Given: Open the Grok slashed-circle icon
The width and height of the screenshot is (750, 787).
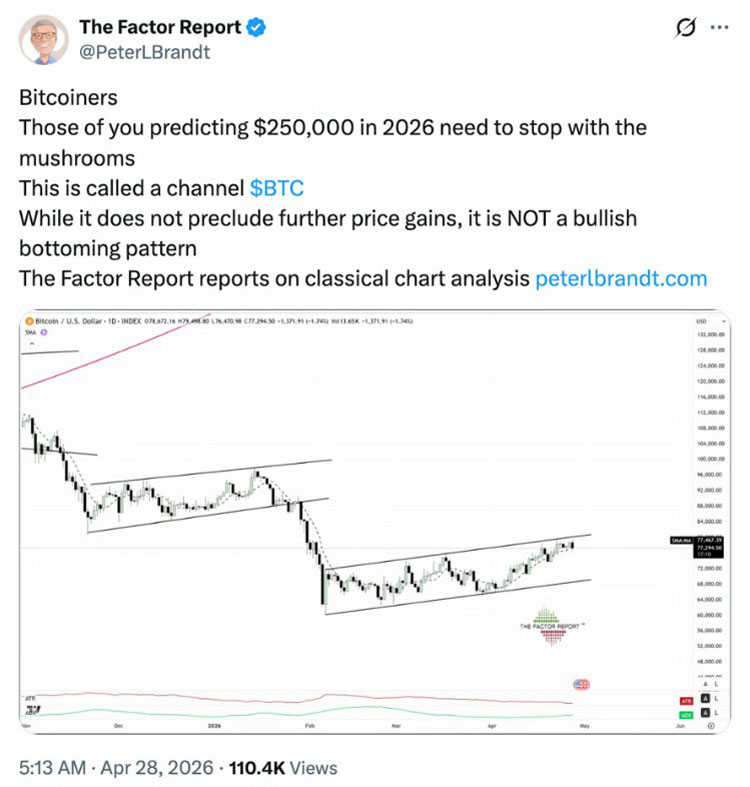Looking at the screenshot, I should [x=686, y=29].
